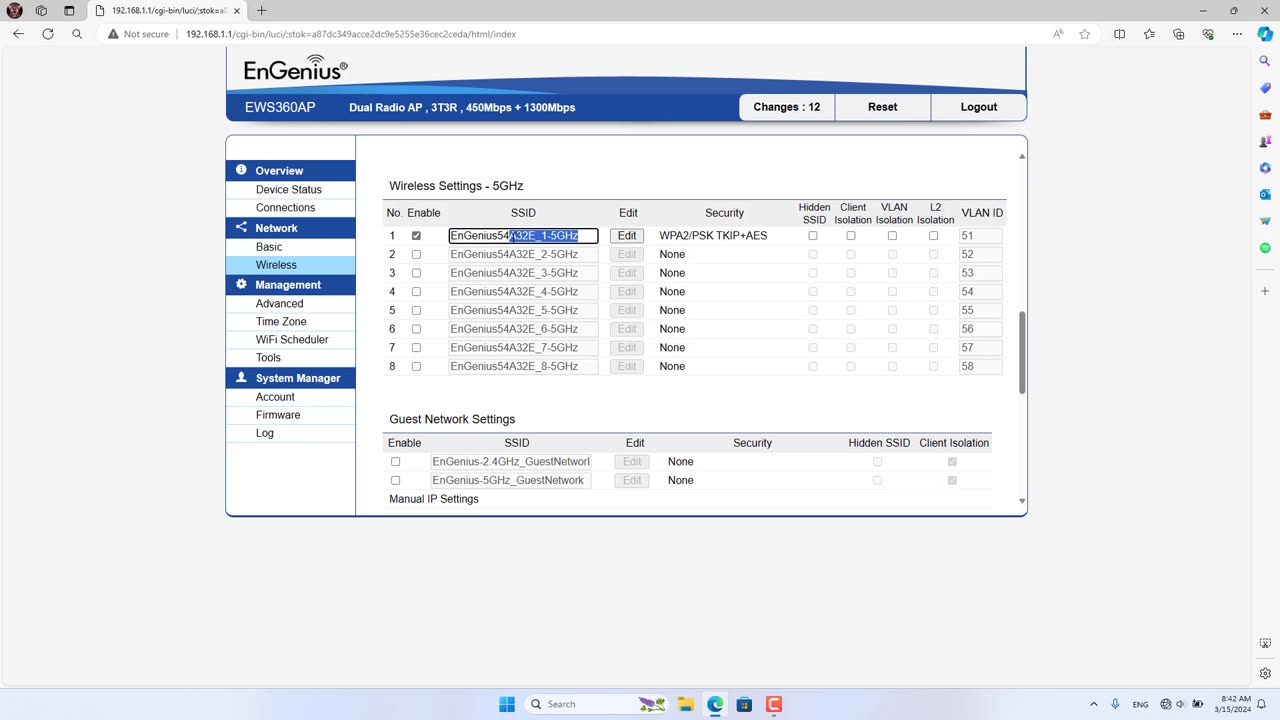Open Edge Copilot sidebar icon
Screen dimensions: 1280x720
point(1265,34)
